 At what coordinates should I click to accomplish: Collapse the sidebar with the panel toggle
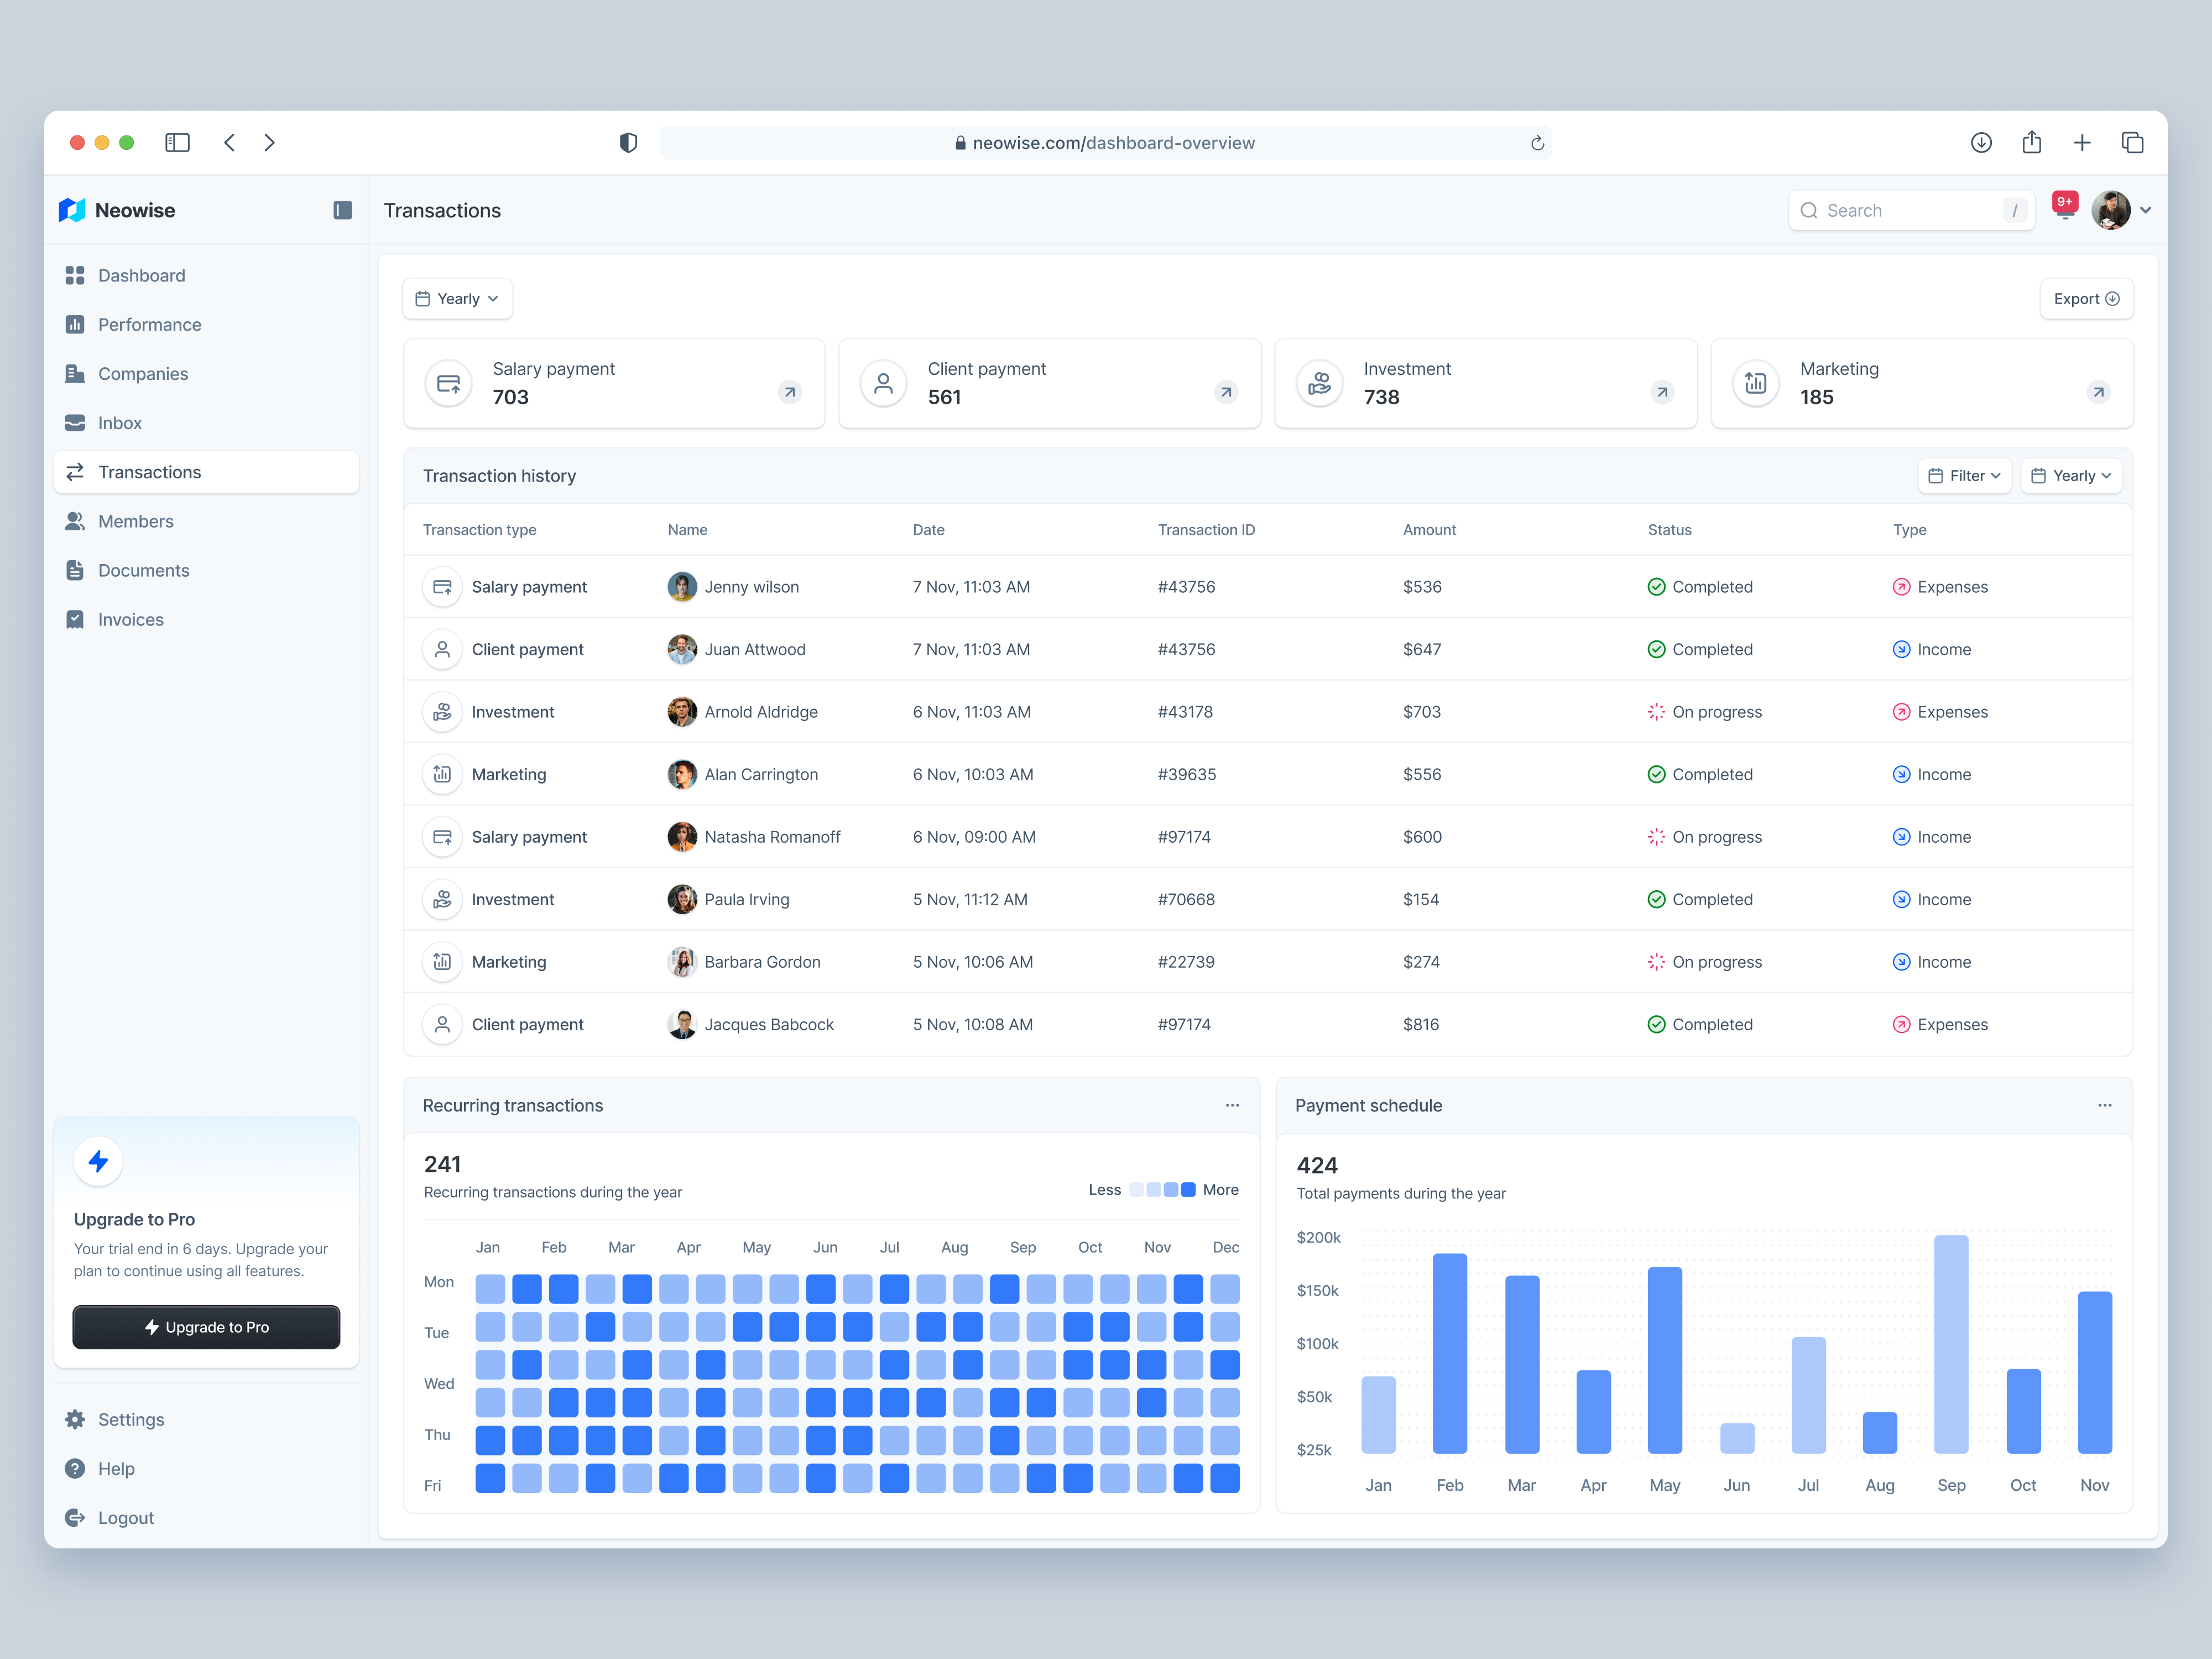(342, 210)
